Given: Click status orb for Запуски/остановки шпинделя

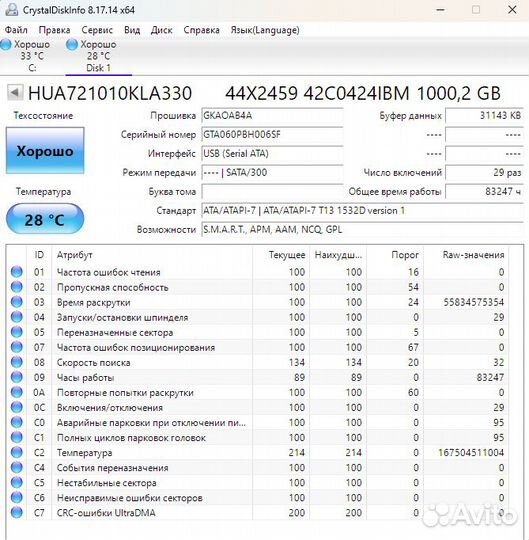Looking at the screenshot, I should click(x=17, y=317).
